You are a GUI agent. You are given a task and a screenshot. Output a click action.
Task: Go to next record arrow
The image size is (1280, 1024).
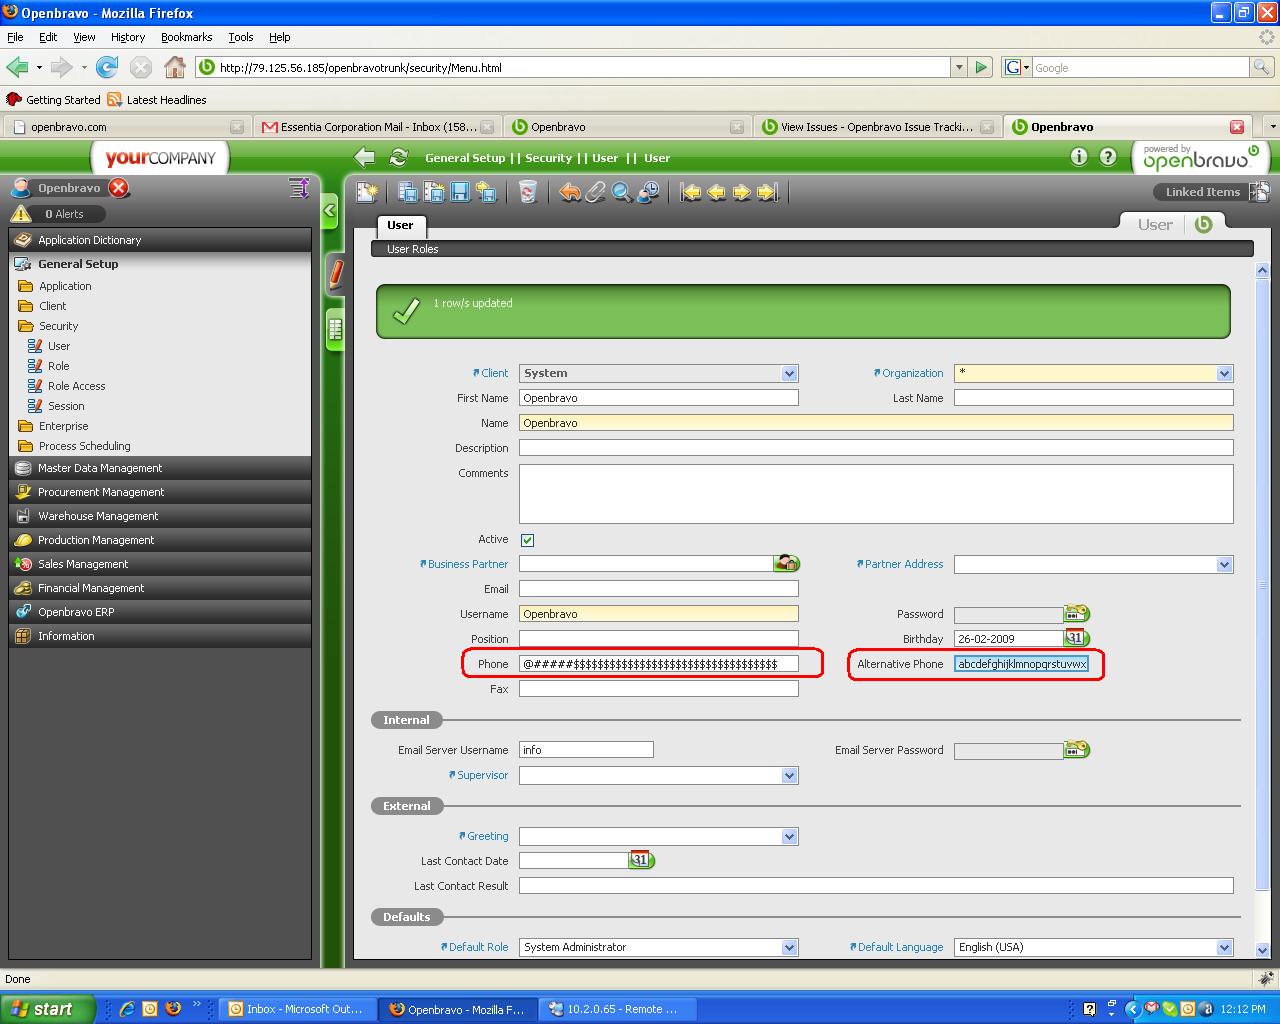(x=742, y=192)
